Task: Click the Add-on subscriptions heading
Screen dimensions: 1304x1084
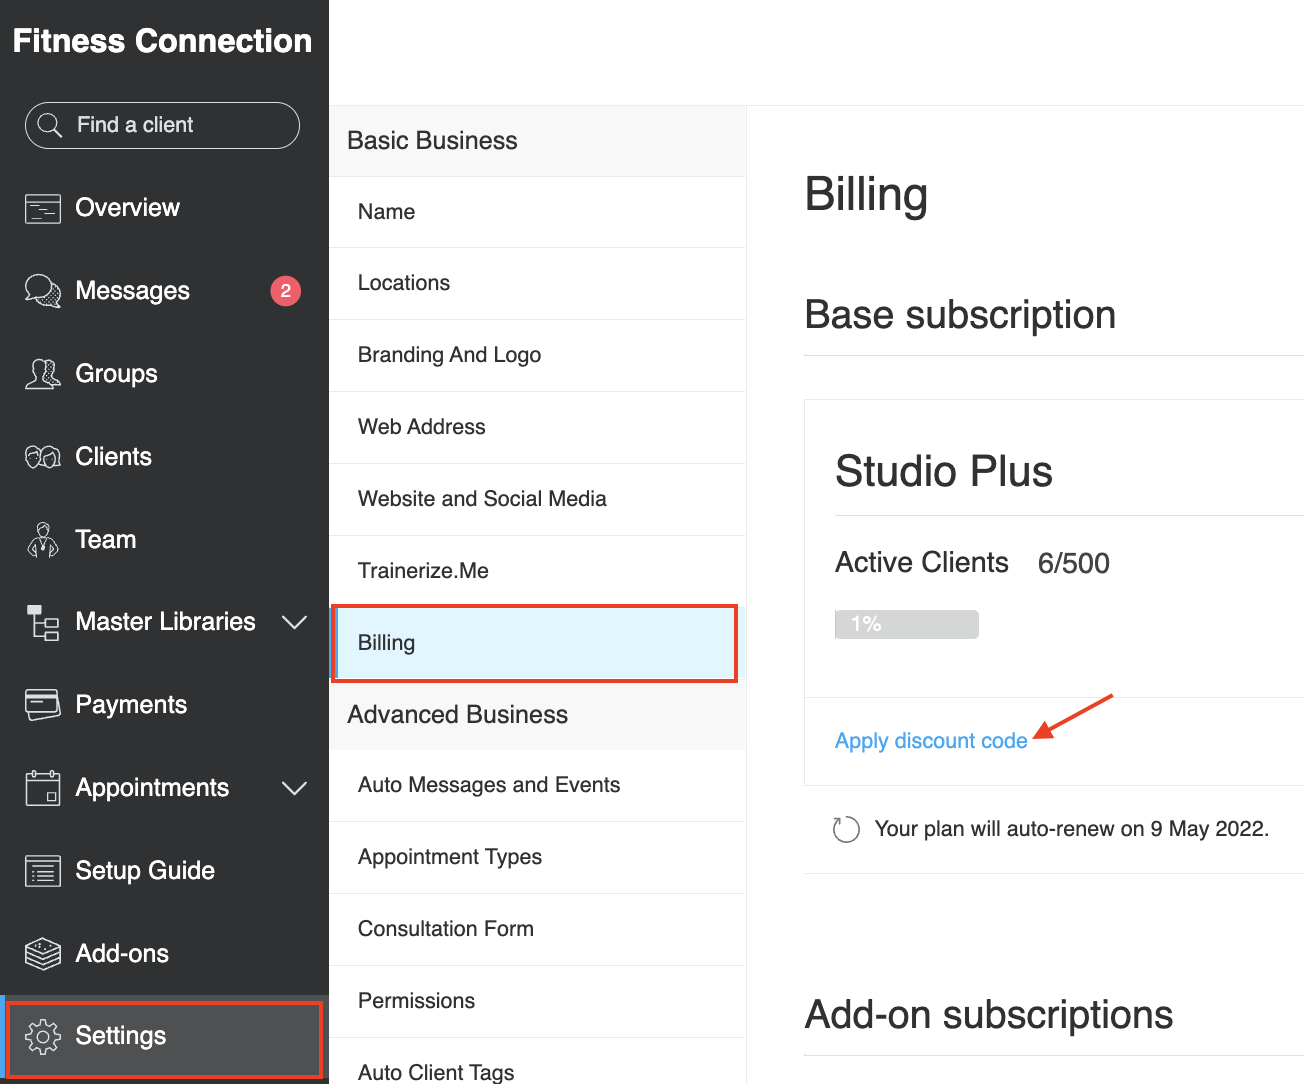Action: pyautogui.click(x=989, y=1015)
